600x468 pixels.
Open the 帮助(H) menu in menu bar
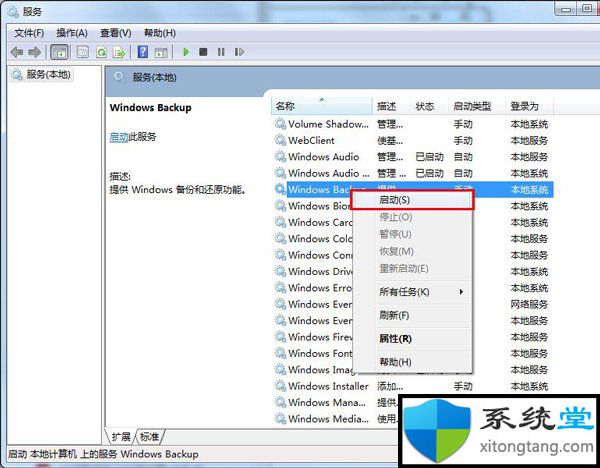click(160, 33)
